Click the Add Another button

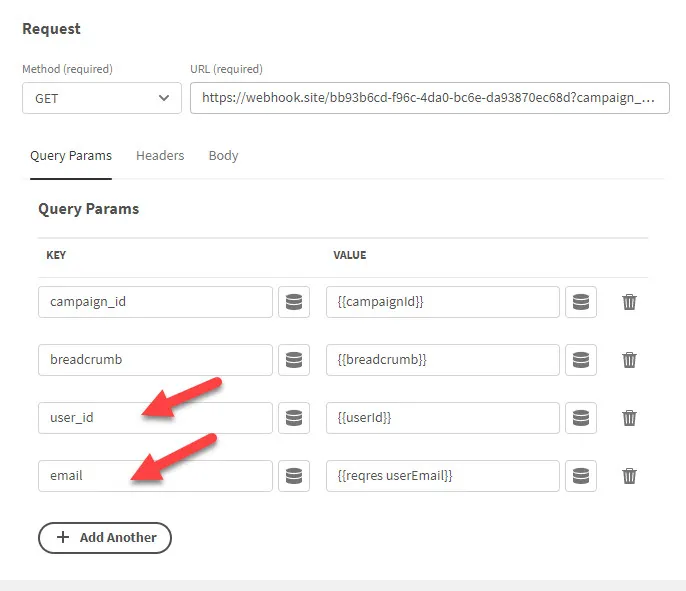(x=105, y=538)
